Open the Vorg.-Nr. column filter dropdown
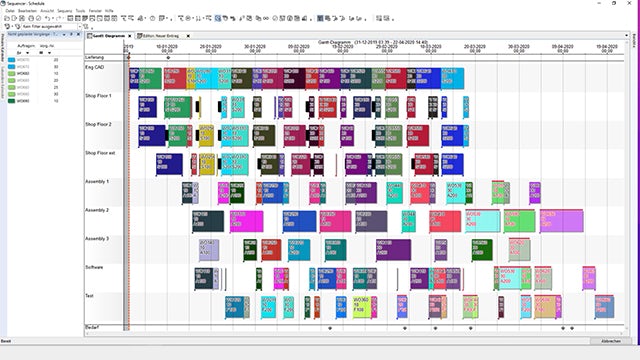Screen dimensions: 640x360 tap(49, 53)
